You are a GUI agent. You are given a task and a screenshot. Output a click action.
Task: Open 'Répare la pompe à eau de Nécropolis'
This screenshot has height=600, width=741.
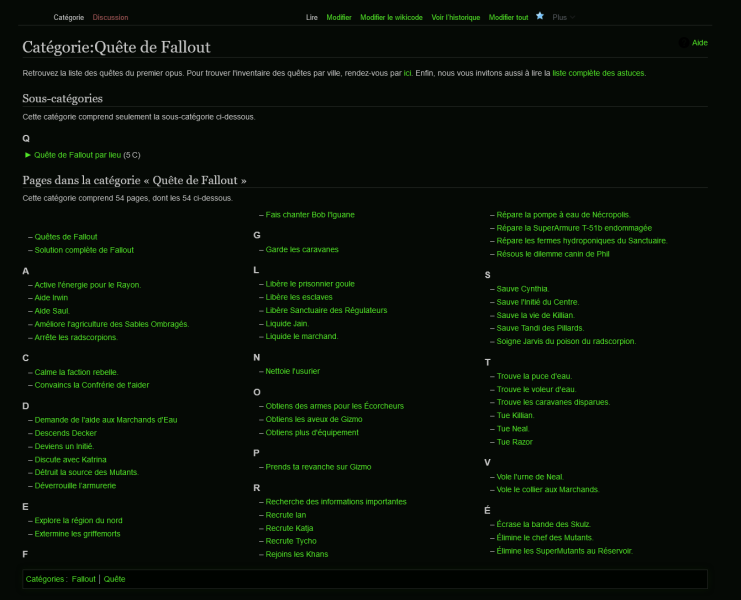click(563, 215)
